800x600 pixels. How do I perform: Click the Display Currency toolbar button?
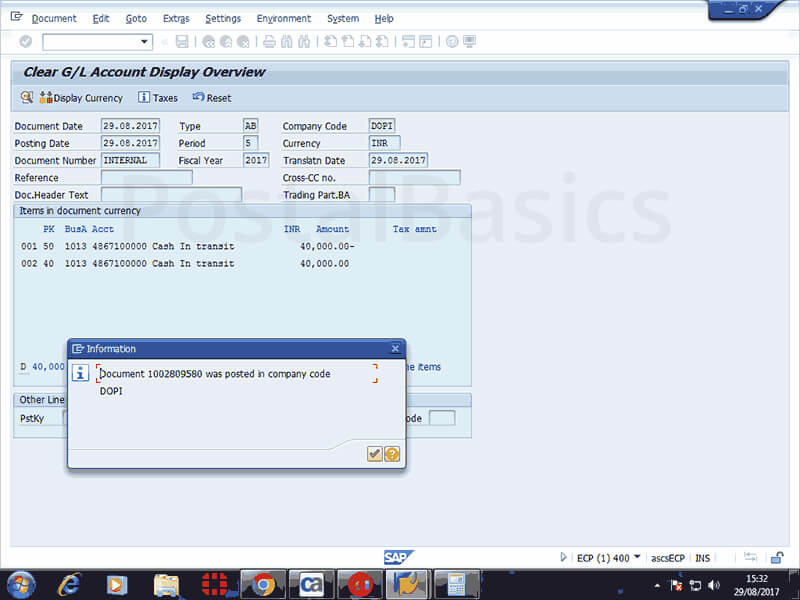[81, 98]
